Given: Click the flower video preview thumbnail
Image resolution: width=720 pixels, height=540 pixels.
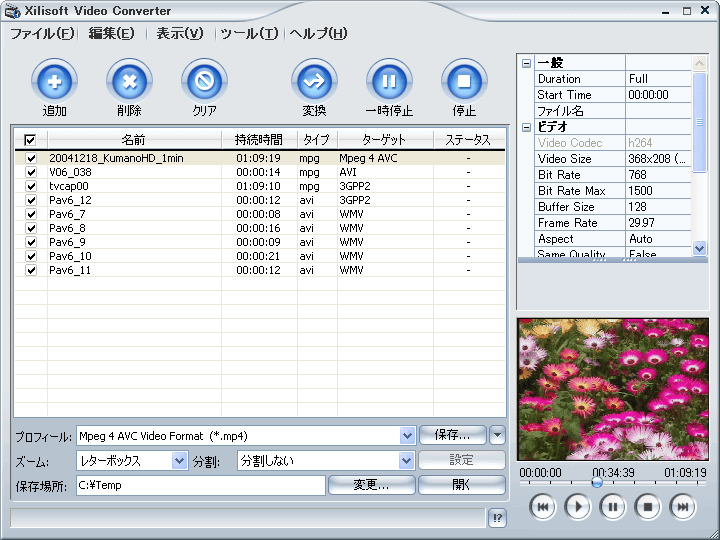Looking at the screenshot, I should (x=613, y=390).
